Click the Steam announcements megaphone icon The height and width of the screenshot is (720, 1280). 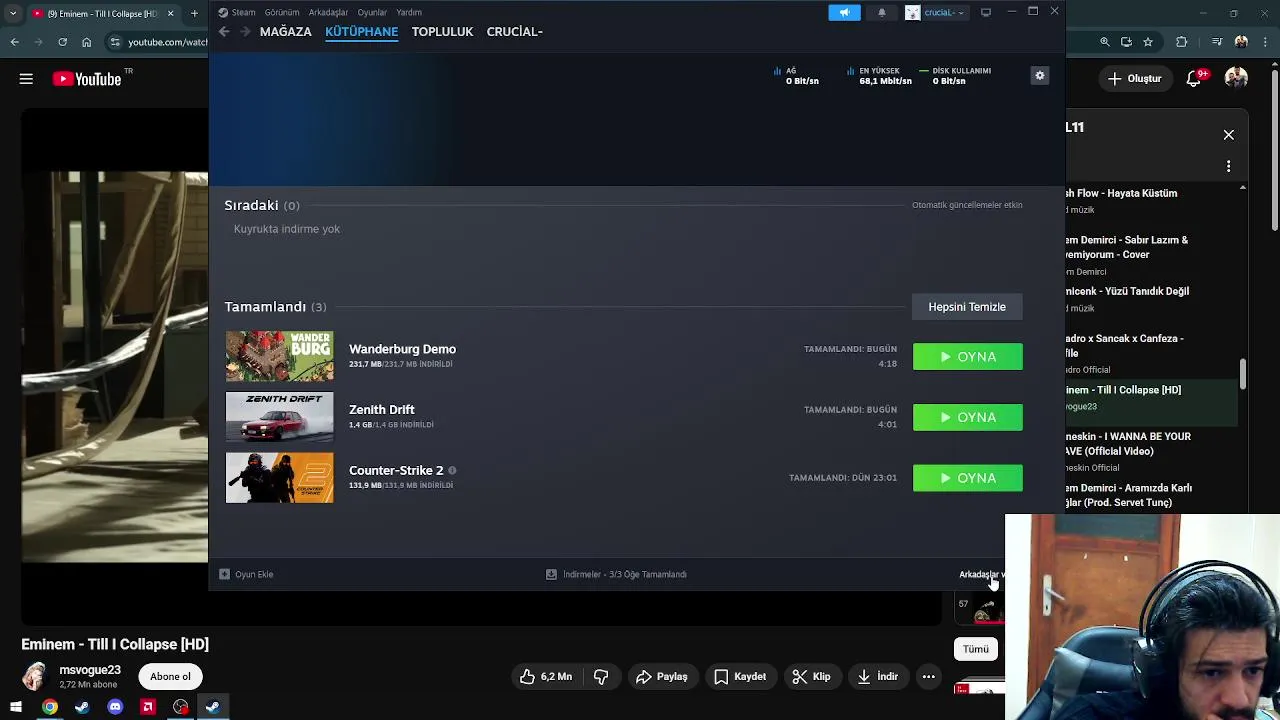[x=844, y=12]
